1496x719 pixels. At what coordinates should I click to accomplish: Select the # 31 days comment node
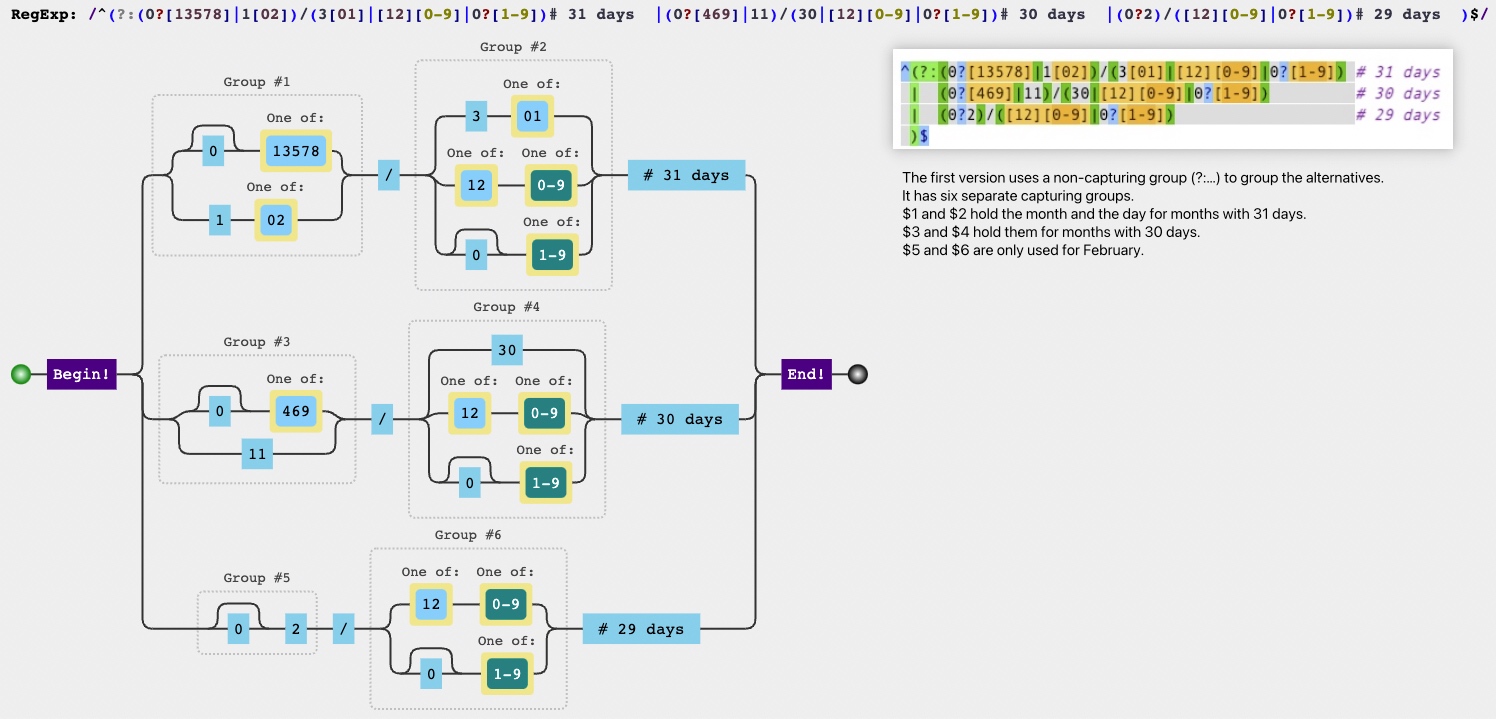coord(686,176)
